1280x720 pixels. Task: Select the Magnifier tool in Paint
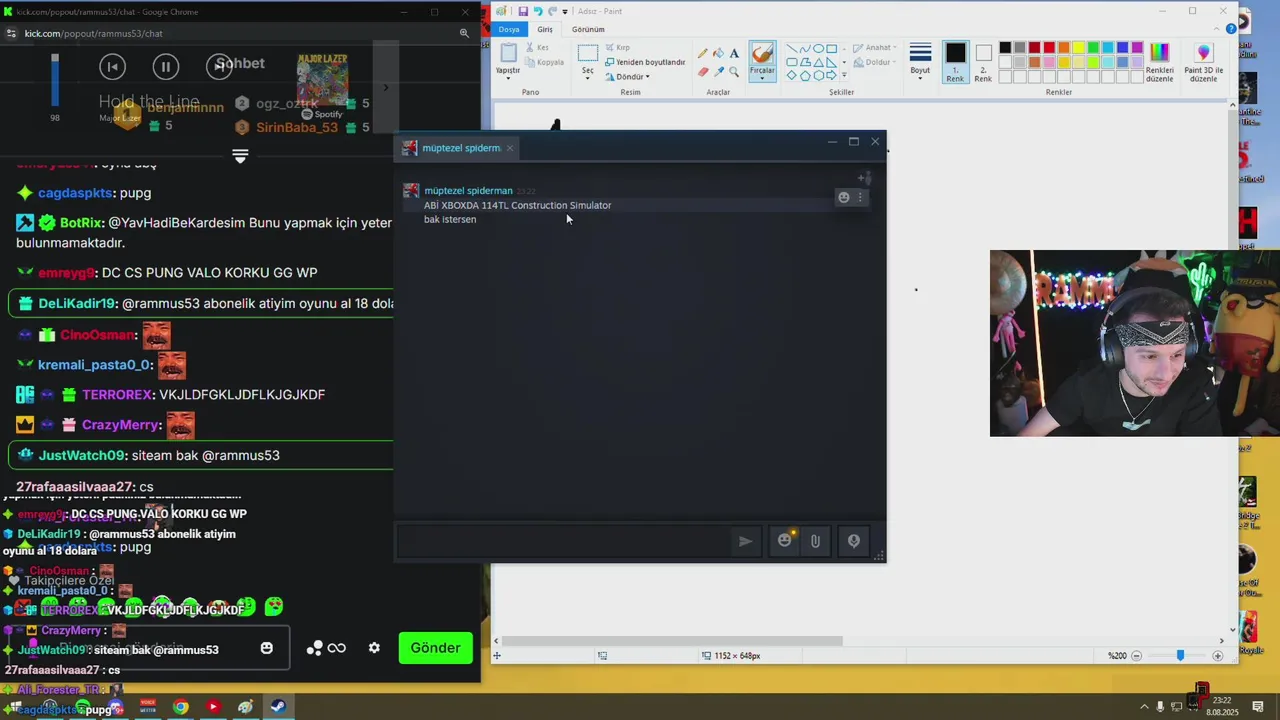734,72
